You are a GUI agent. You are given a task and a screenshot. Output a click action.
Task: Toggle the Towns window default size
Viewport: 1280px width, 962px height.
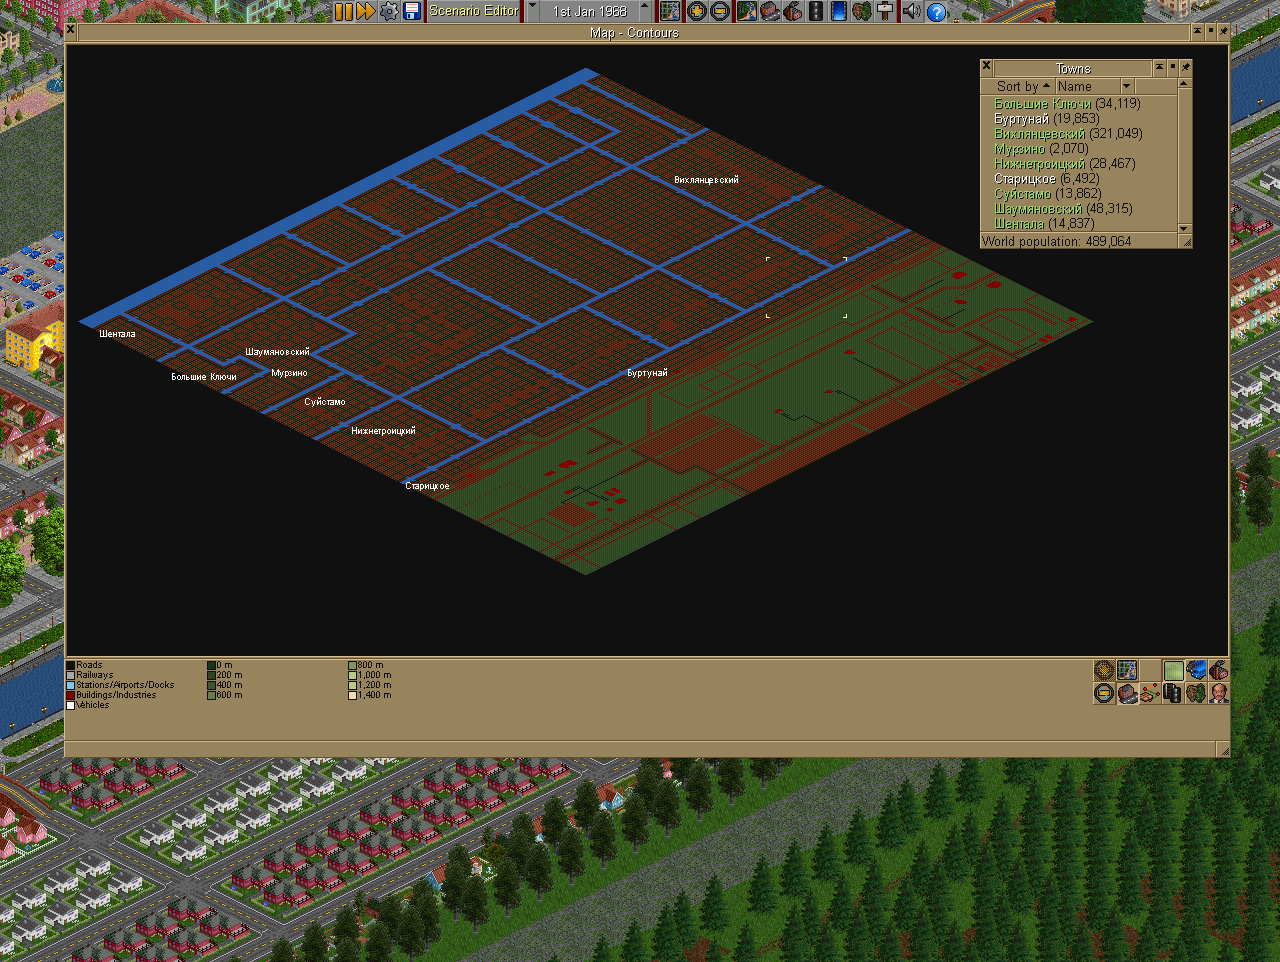(x=1172, y=67)
